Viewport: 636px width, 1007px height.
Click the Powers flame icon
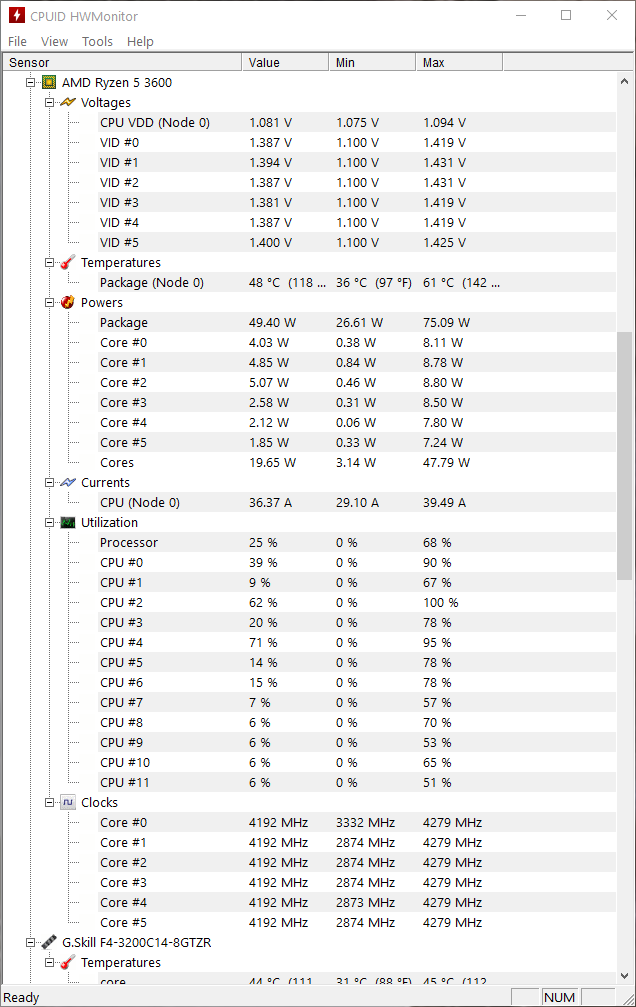68,302
